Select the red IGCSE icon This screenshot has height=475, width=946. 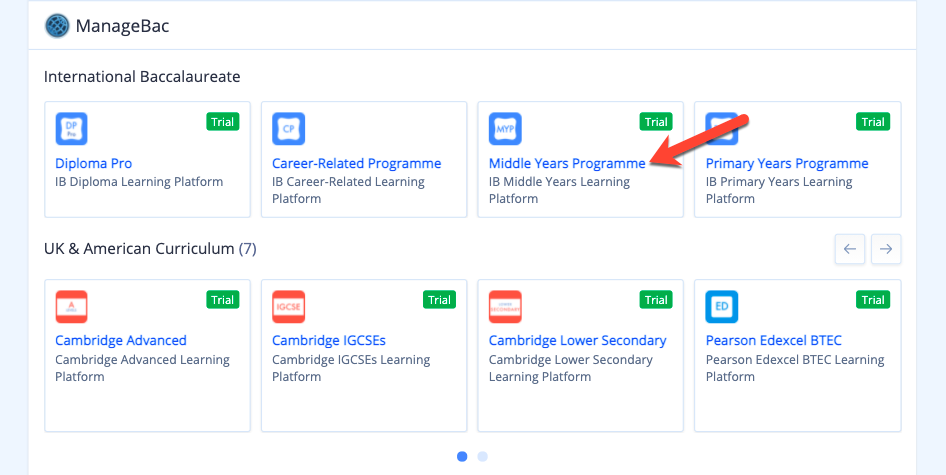288,307
